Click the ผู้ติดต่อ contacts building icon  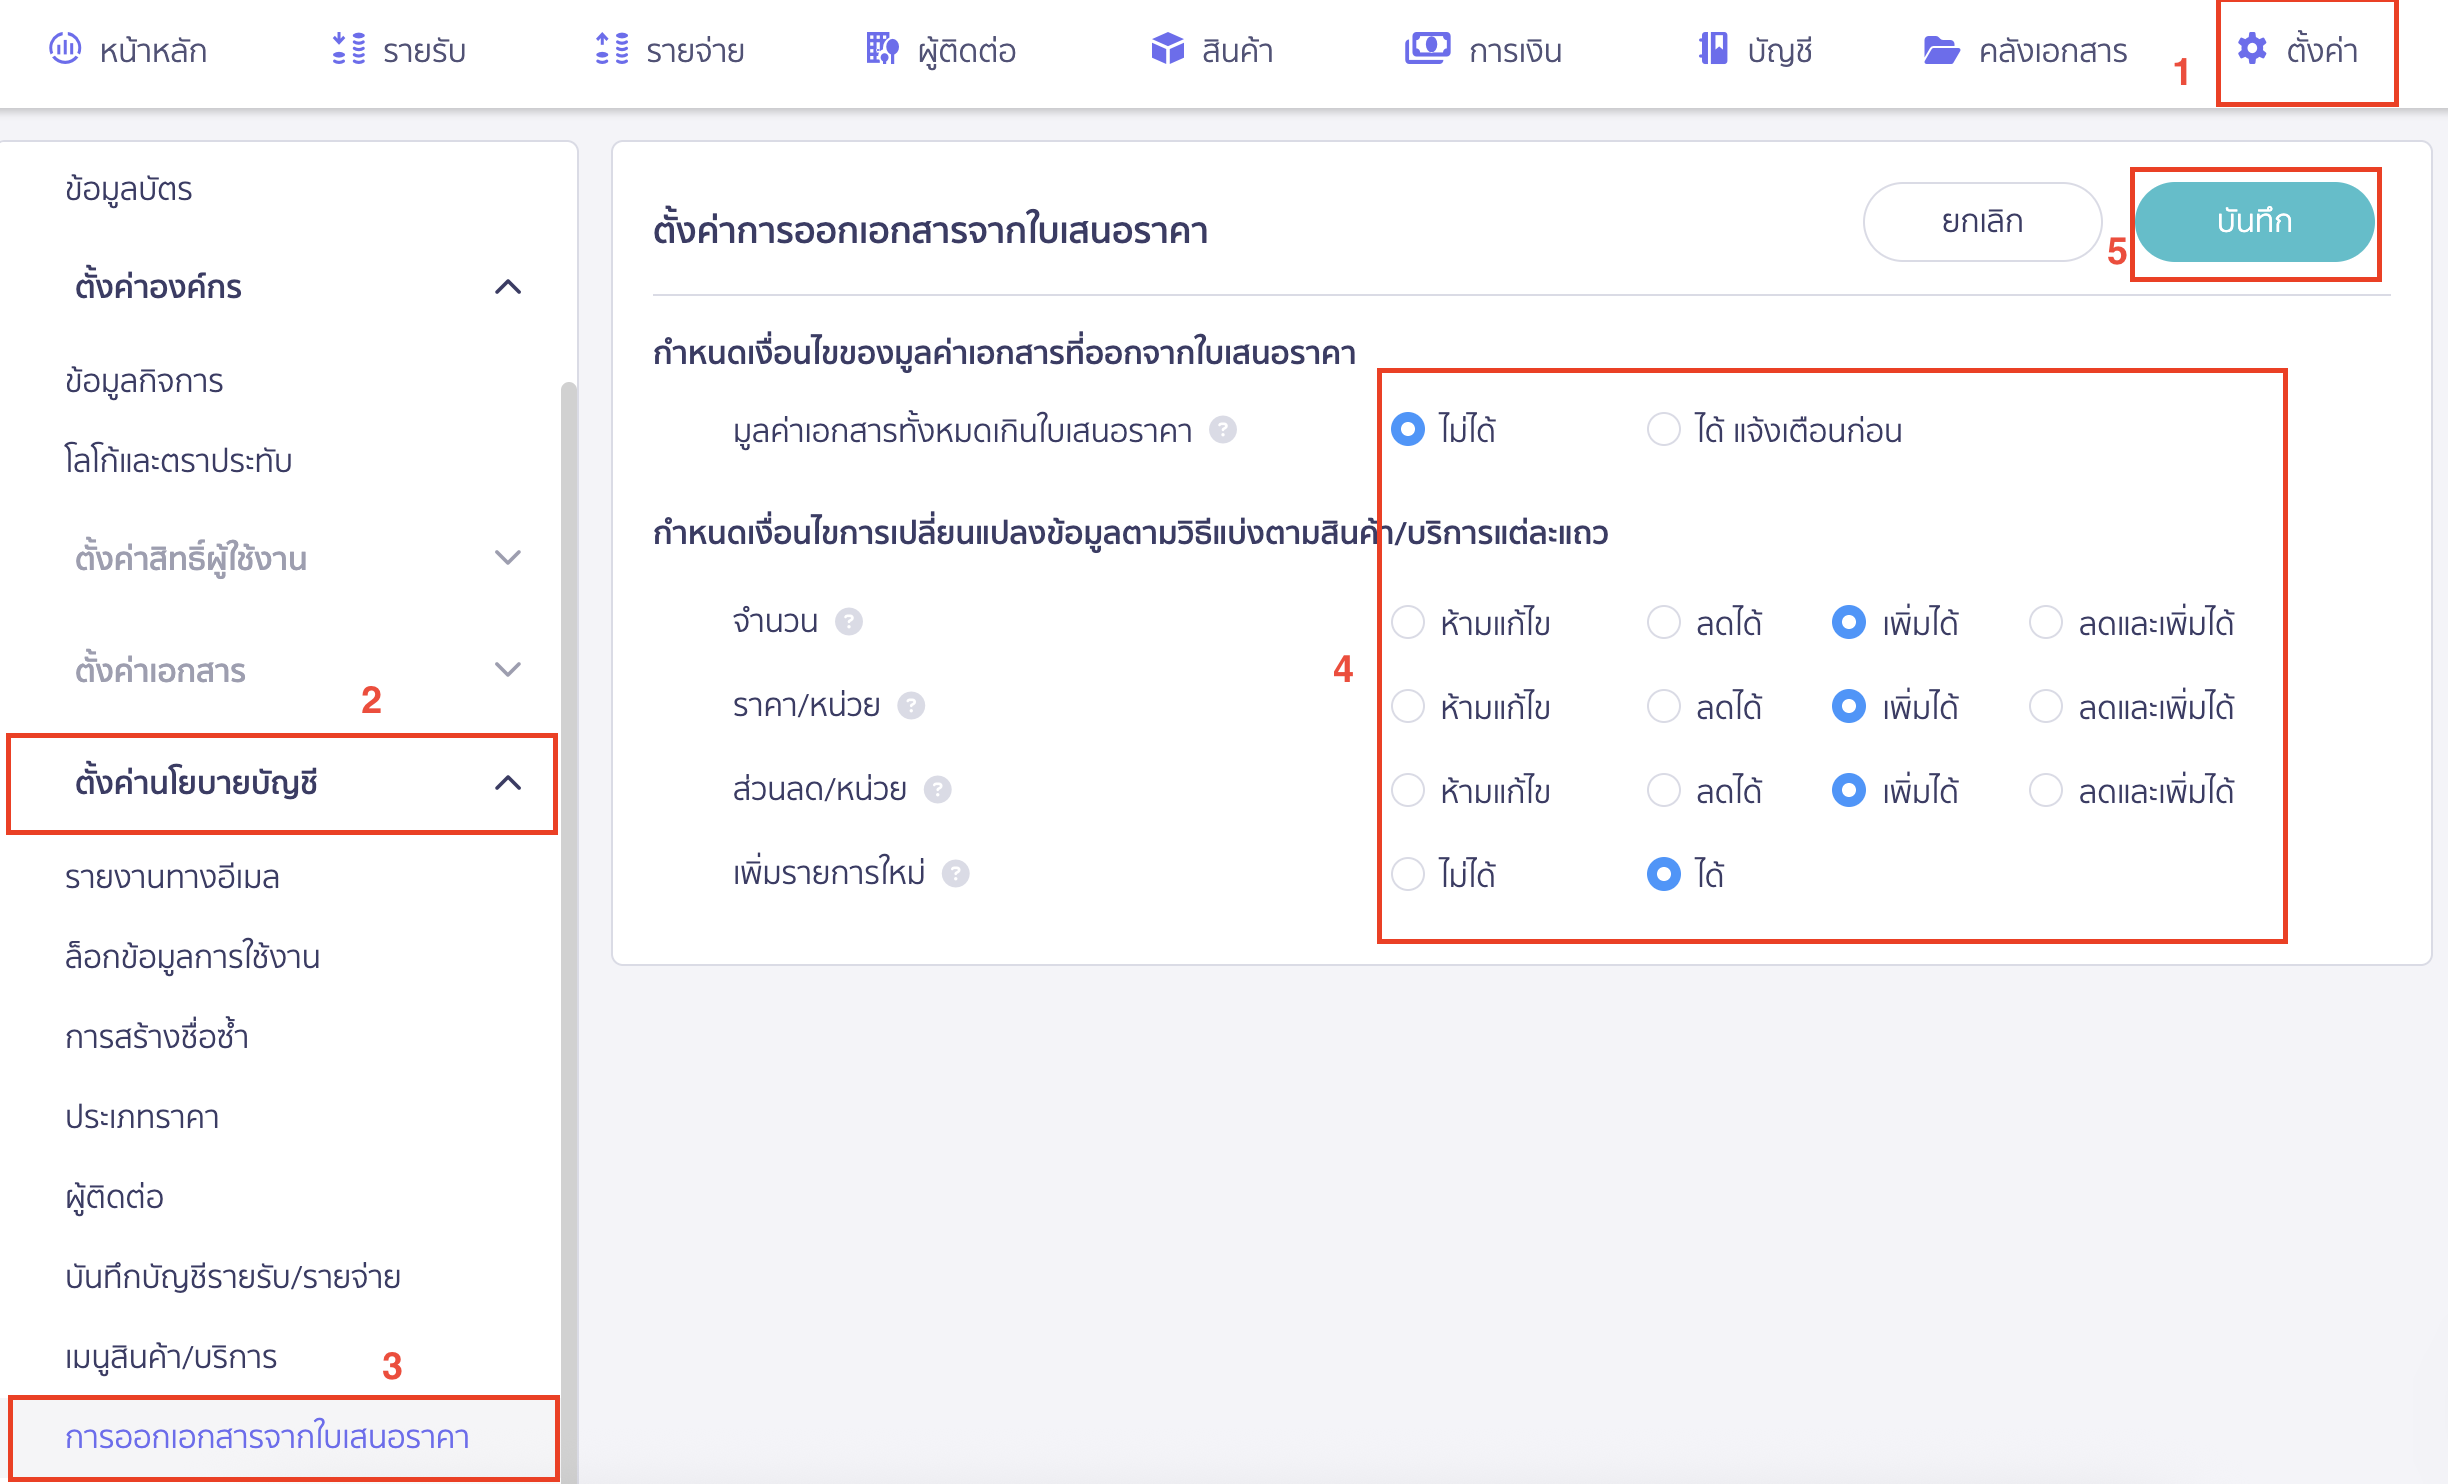click(882, 48)
